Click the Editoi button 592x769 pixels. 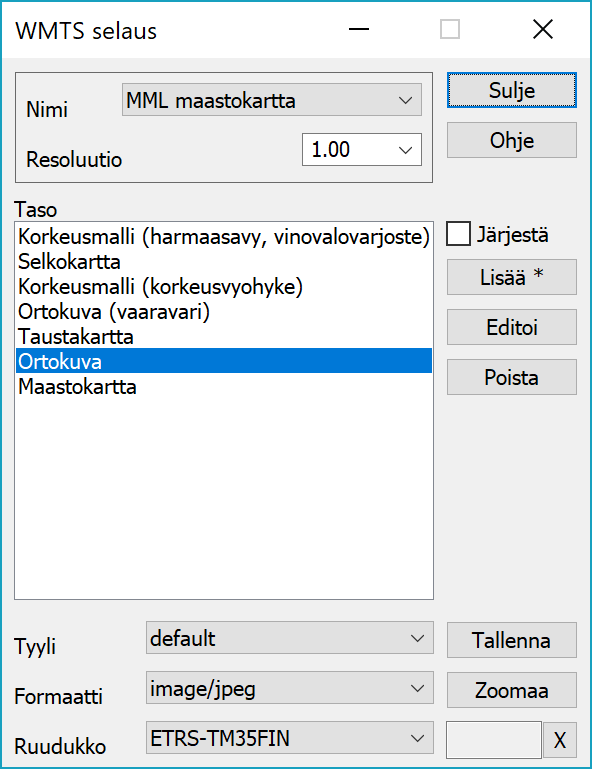tap(512, 327)
